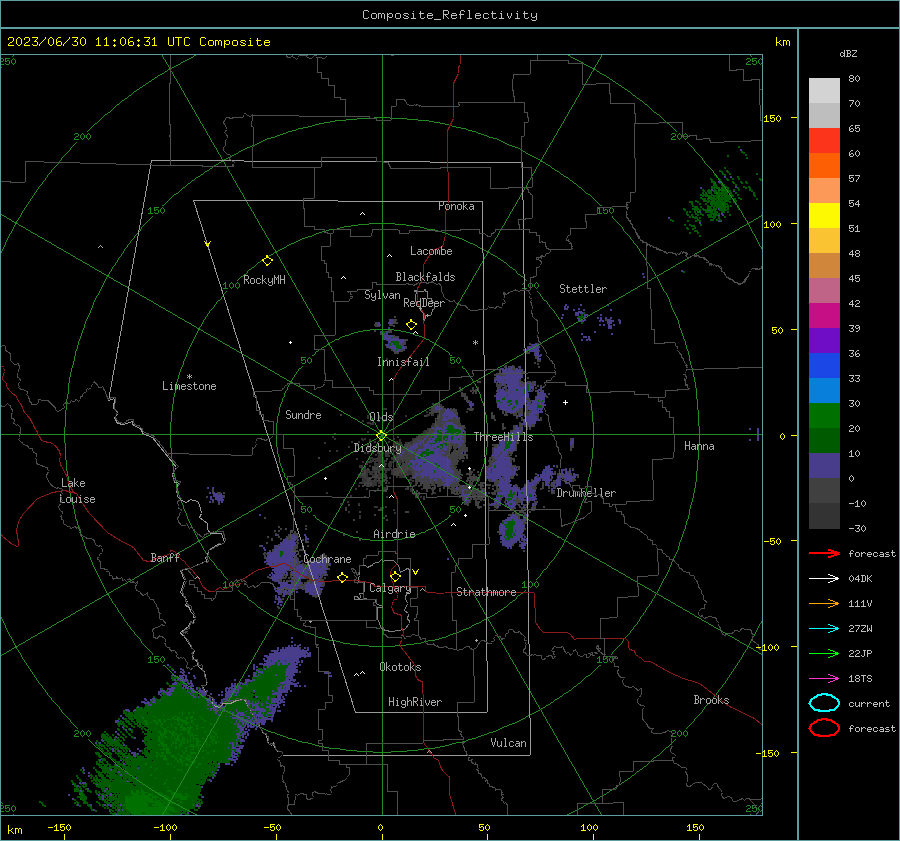Click the green 22JP arrow icon
Viewport: 900px width, 841px height.
coord(824,653)
